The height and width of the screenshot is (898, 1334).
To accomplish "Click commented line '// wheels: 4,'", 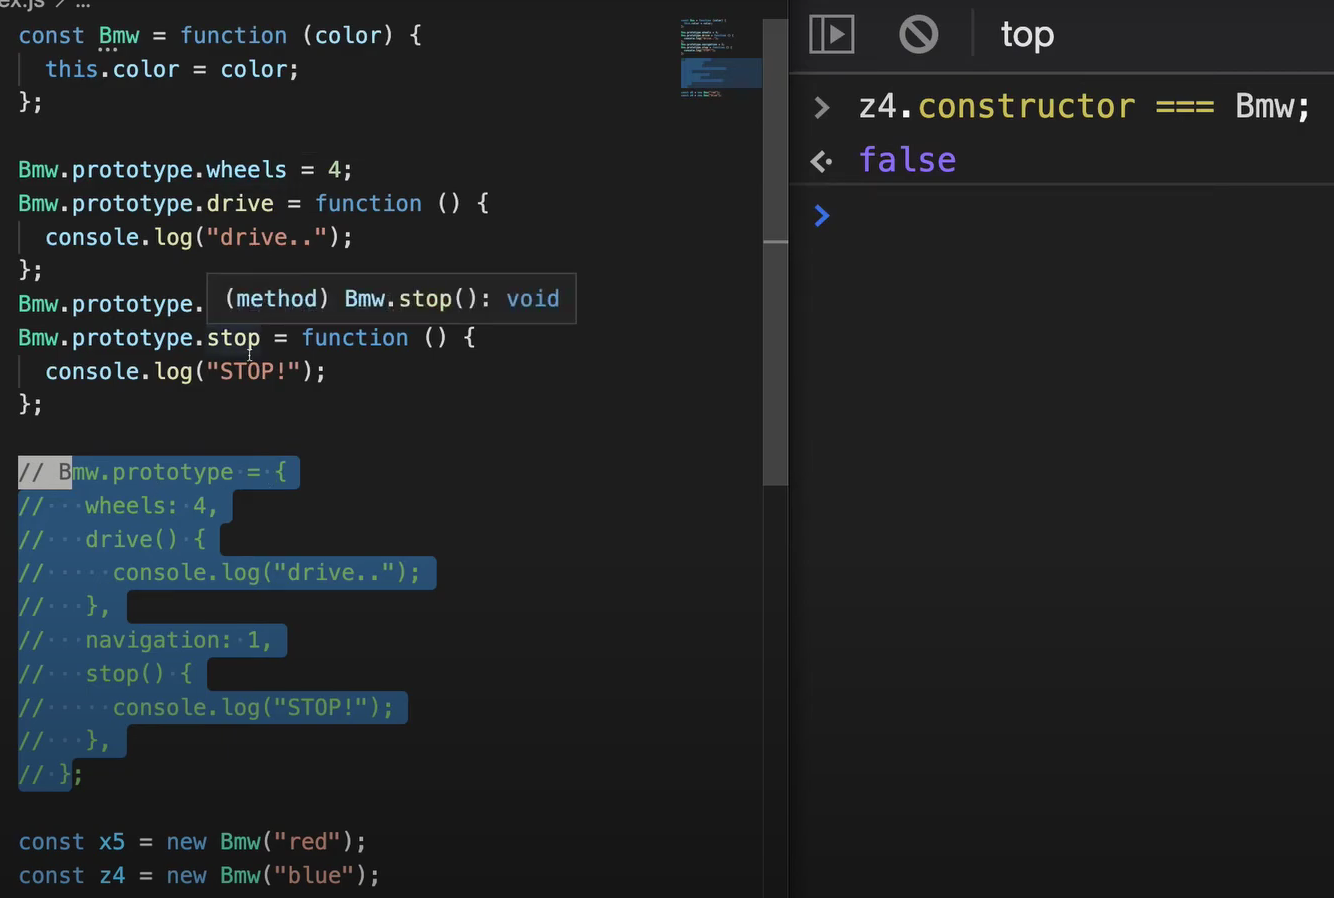I will 118,506.
